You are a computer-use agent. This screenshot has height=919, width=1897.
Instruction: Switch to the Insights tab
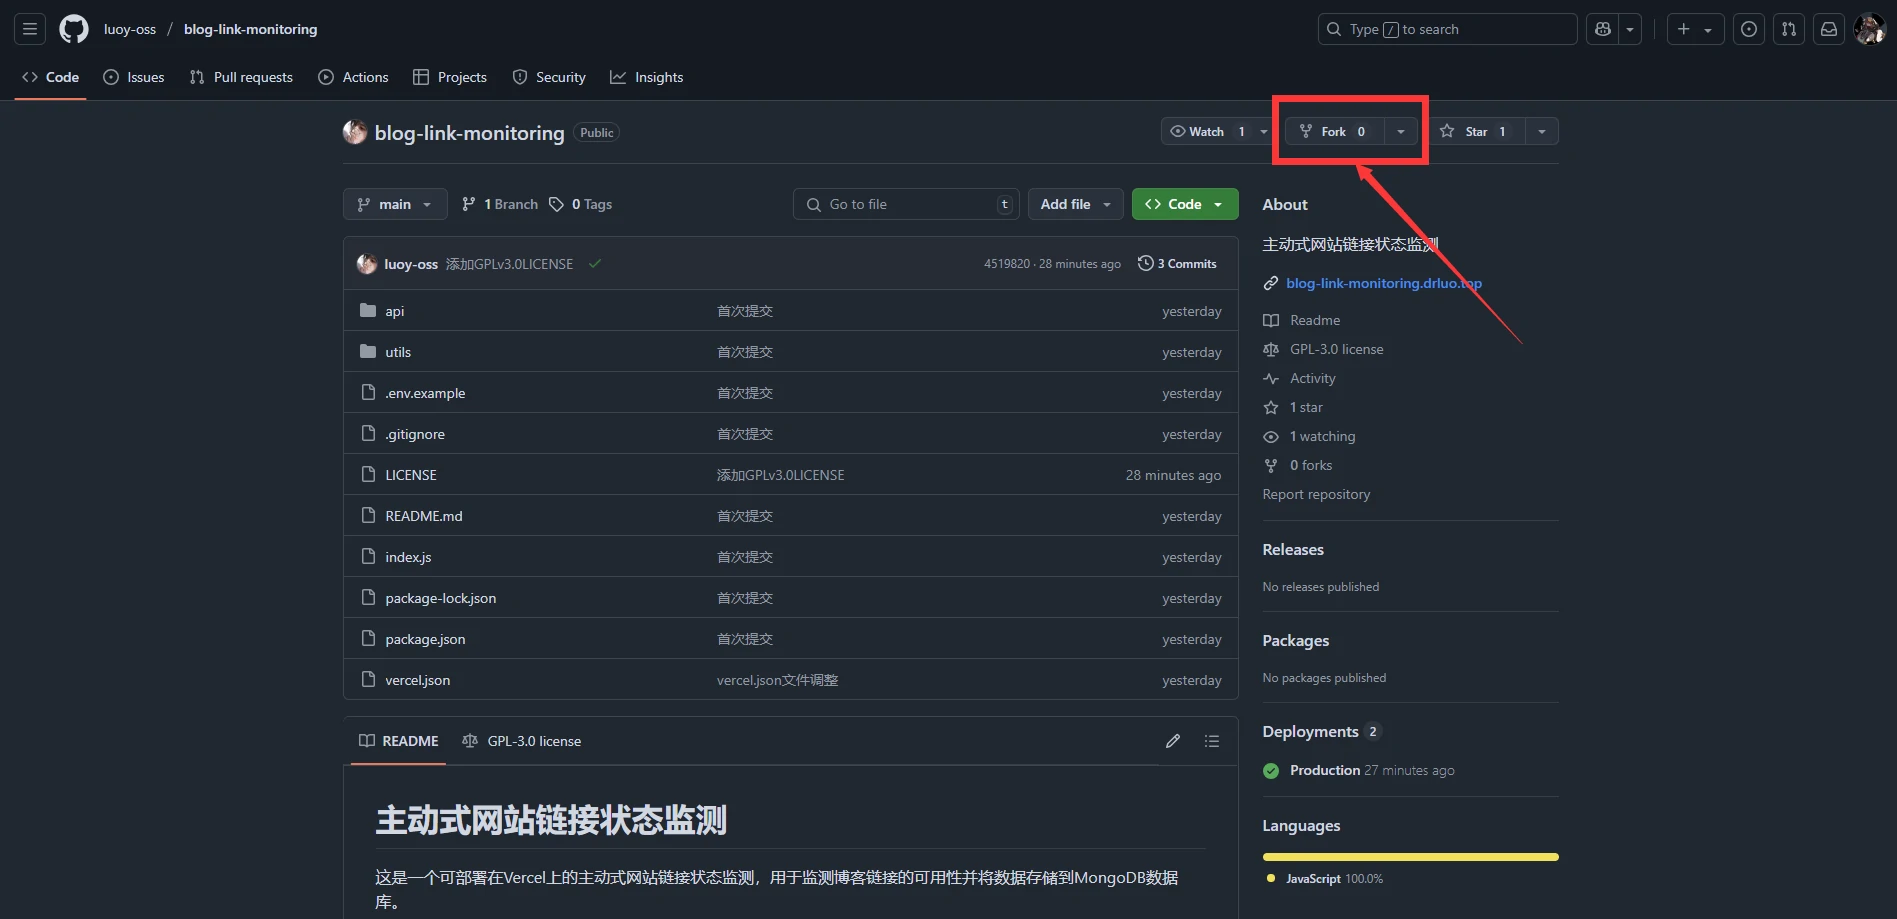pyautogui.click(x=647, y=77)
